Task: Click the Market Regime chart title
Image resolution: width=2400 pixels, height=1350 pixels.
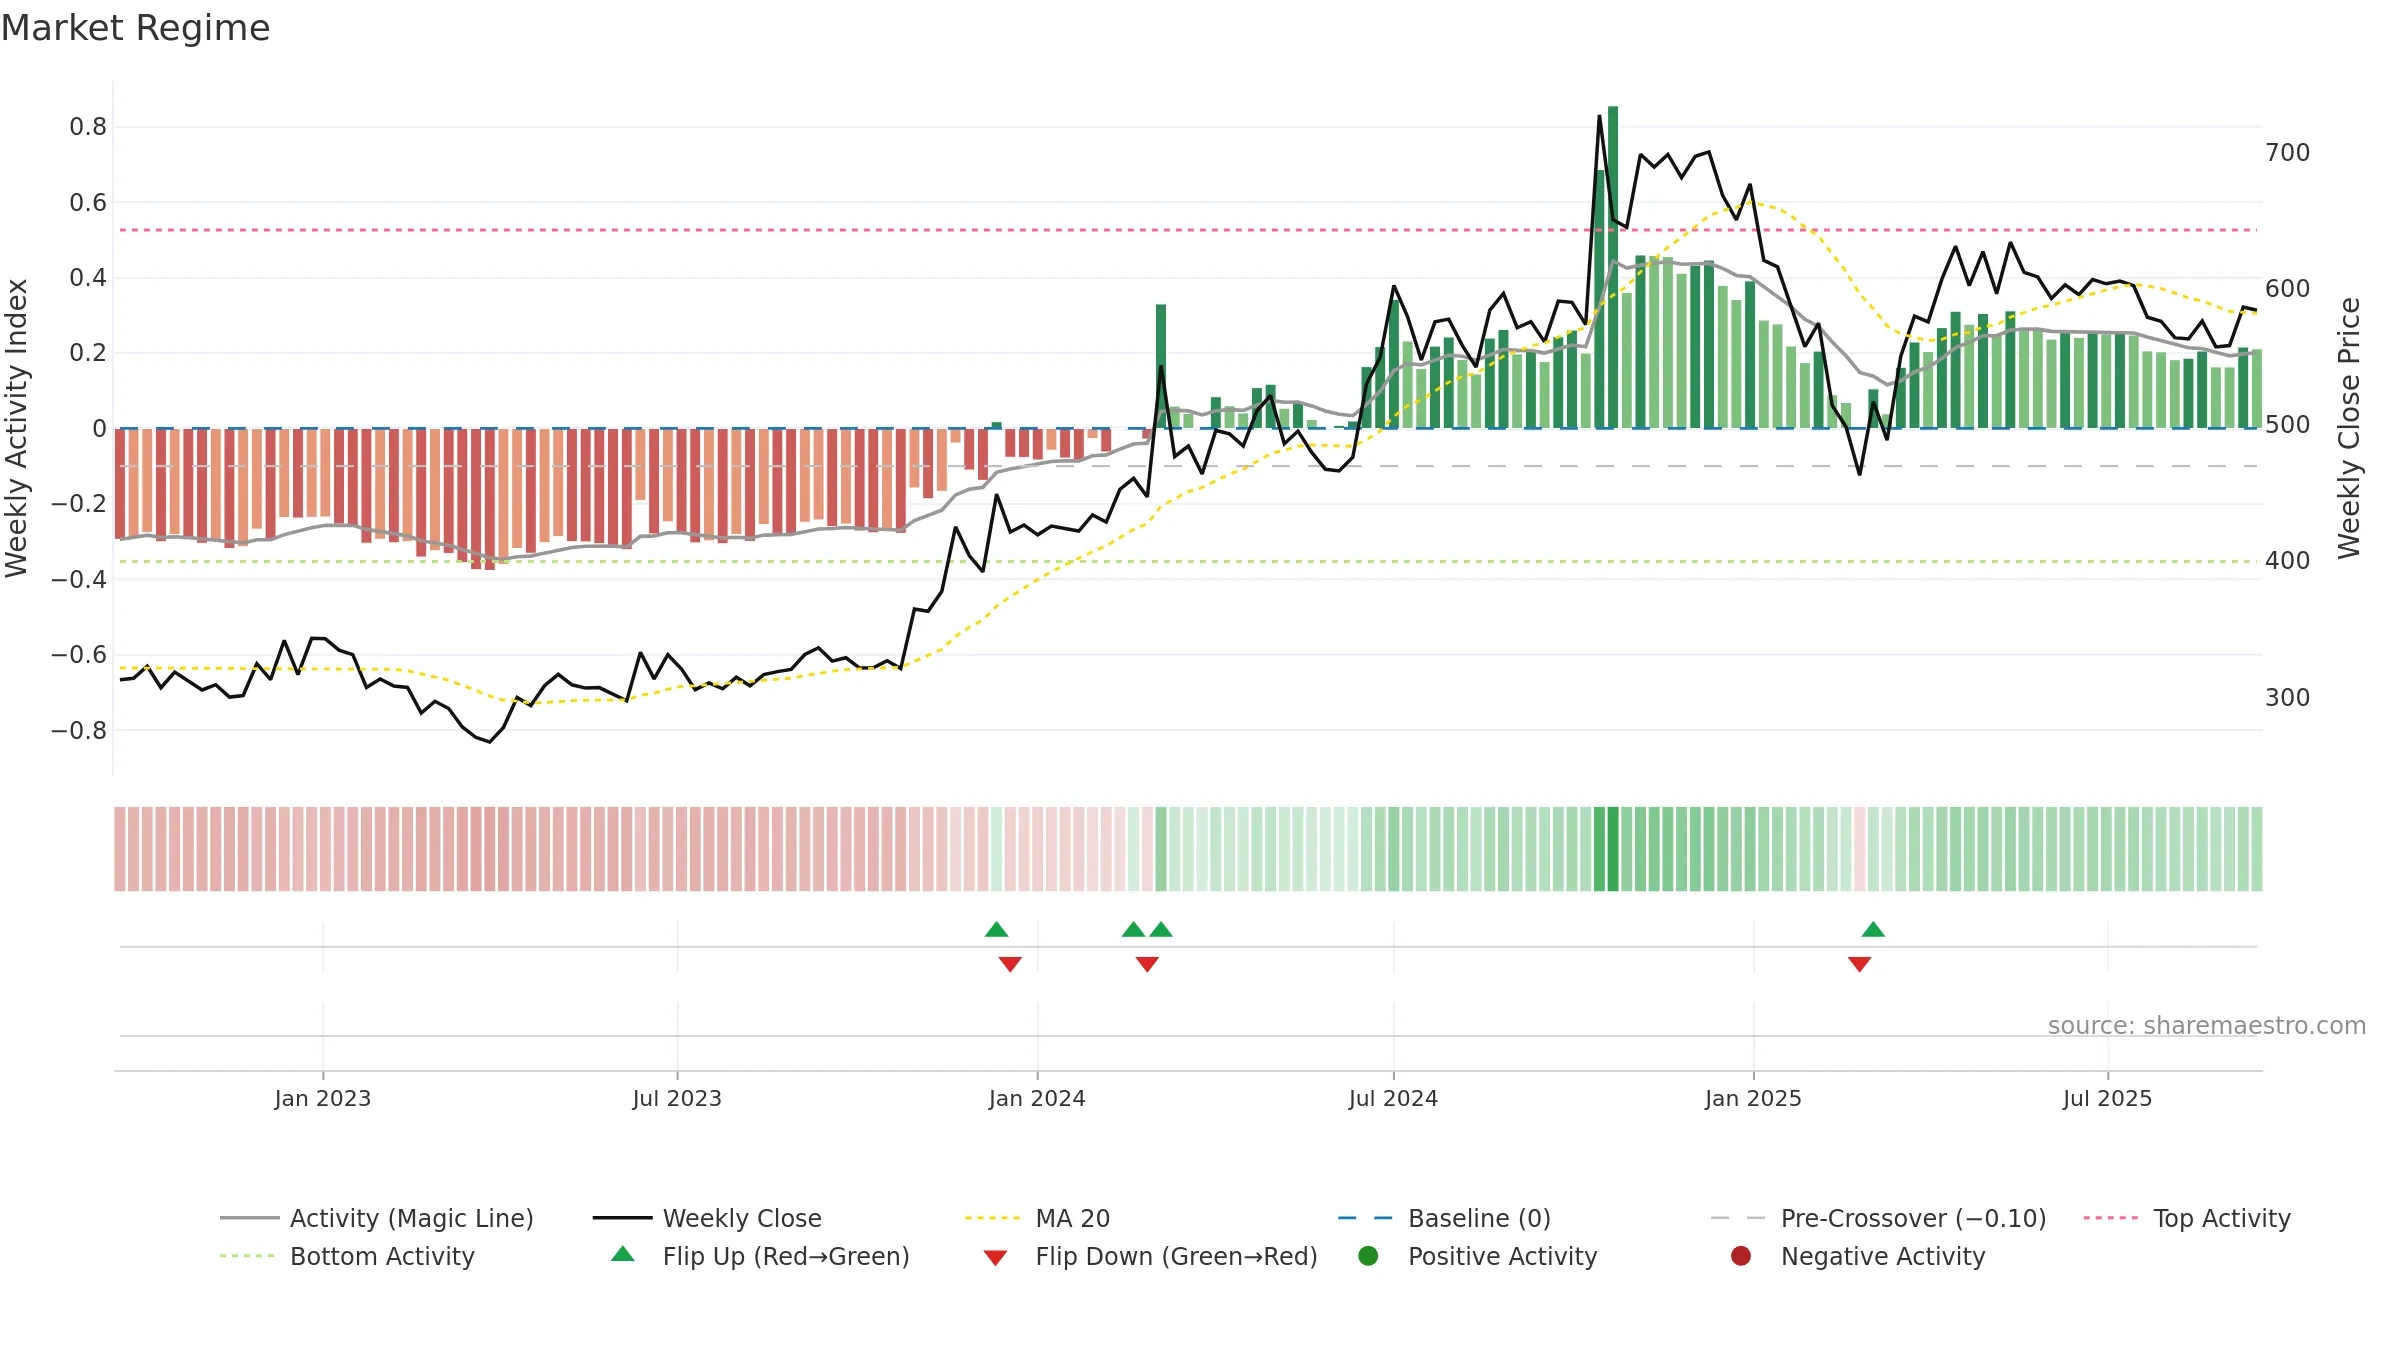Action: point(136,28)
